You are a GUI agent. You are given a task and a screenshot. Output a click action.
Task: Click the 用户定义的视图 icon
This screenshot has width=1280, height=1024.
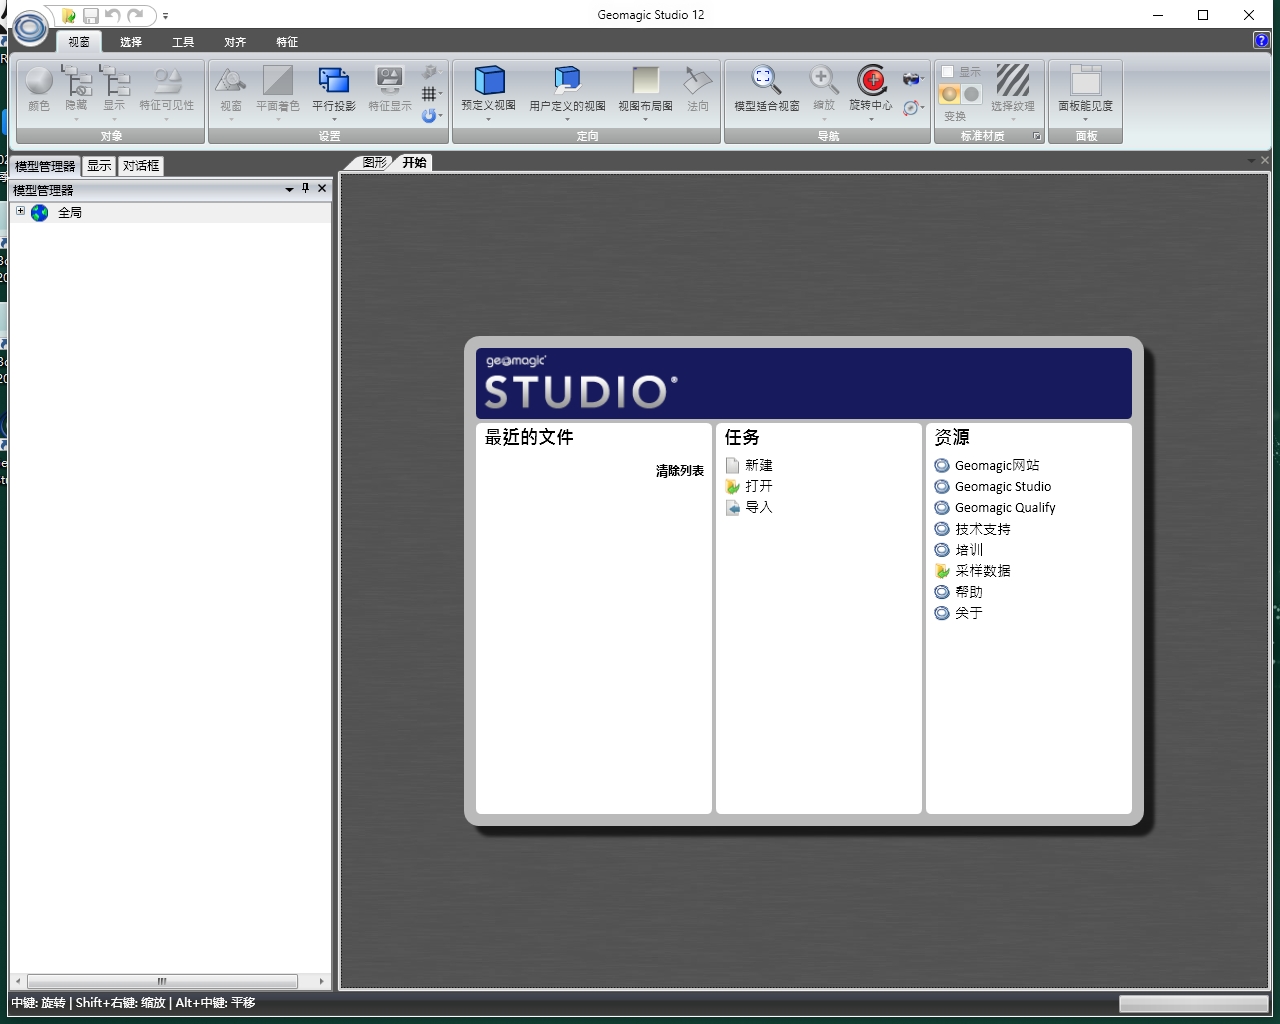567,80
